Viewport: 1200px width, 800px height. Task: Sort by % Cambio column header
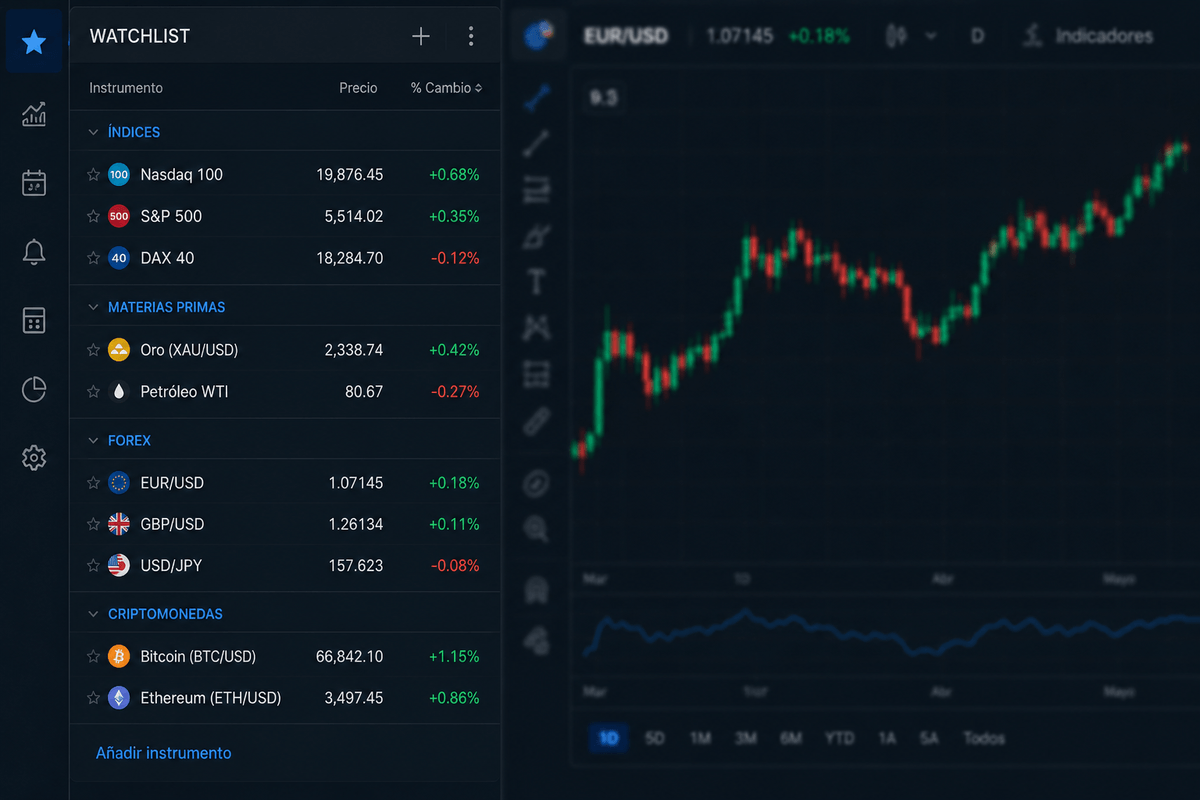(x=446, y=88)
